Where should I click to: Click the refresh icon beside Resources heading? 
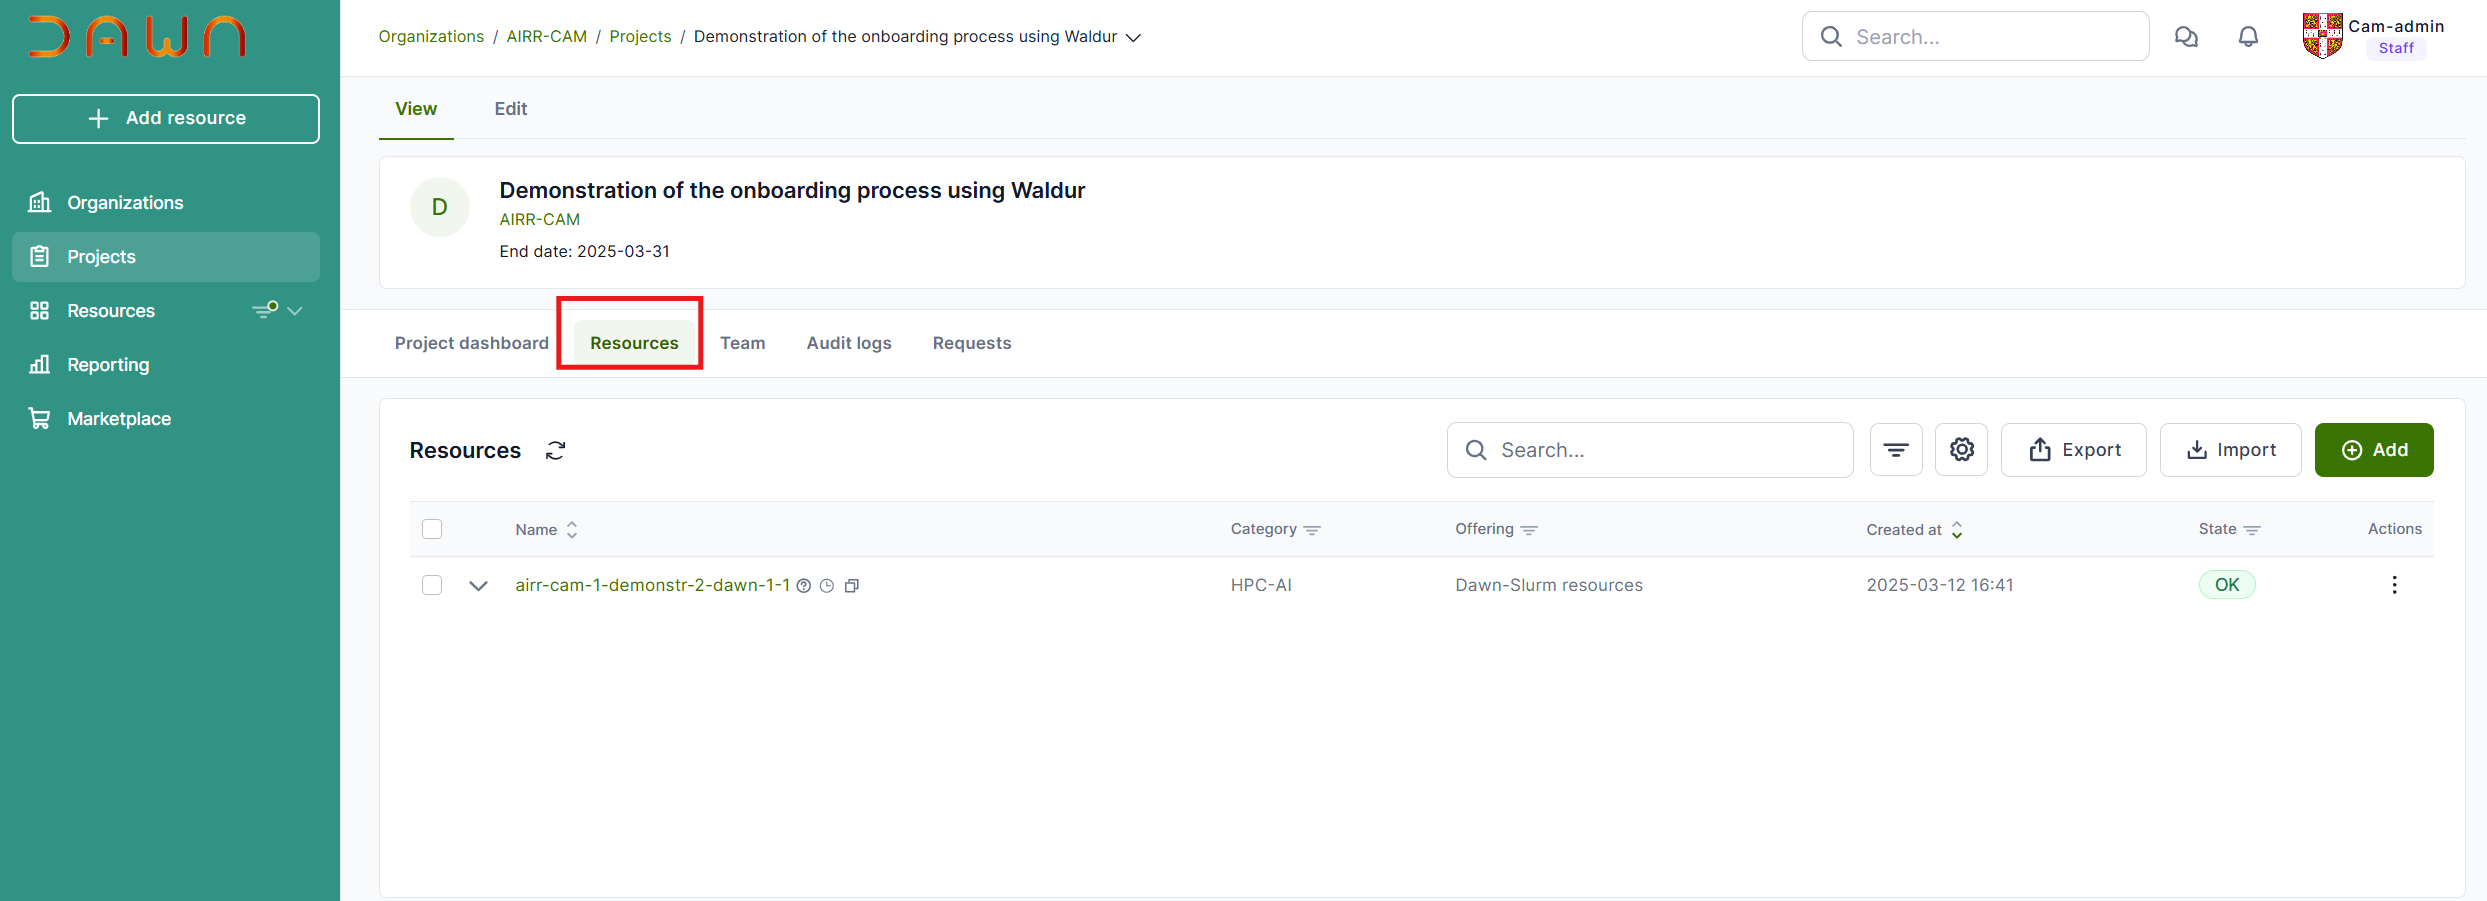click(x=555, y=451)
